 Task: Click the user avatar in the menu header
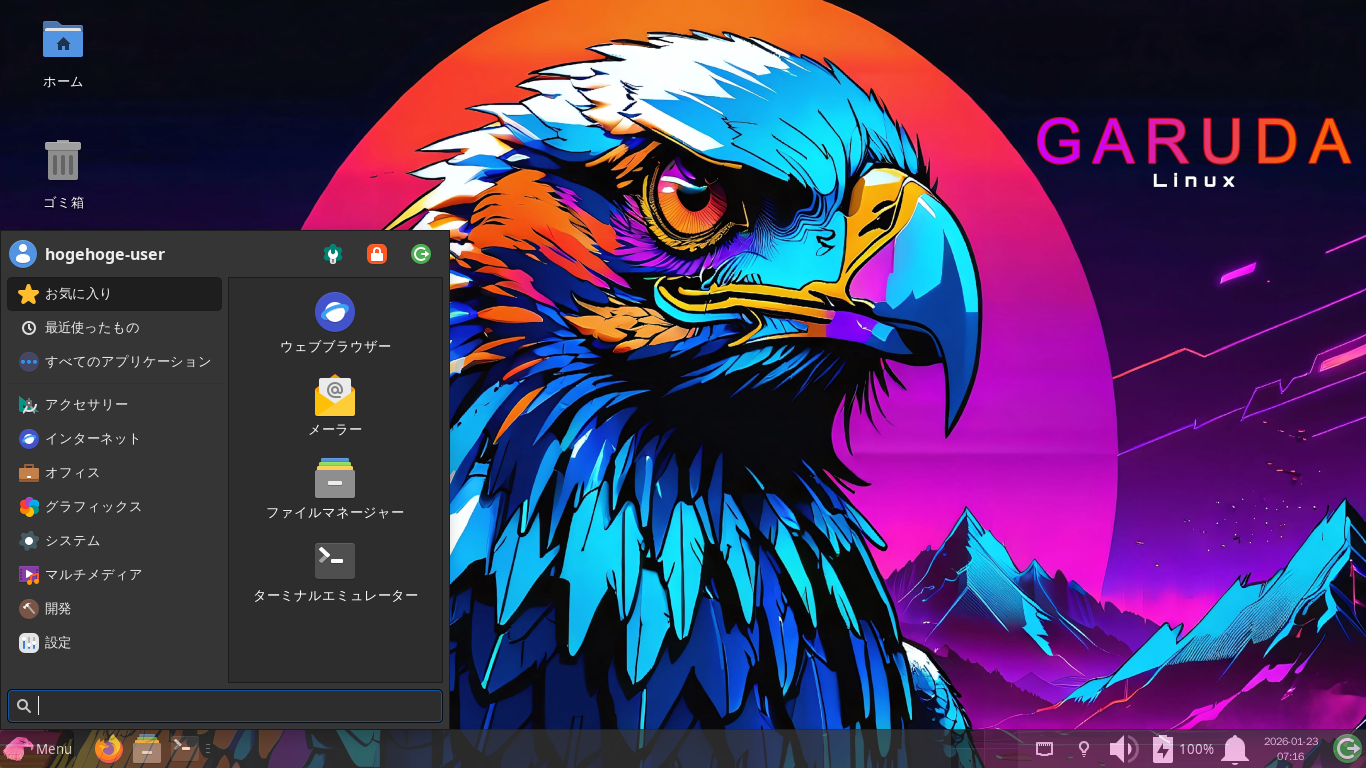click(x=23, y=254)
